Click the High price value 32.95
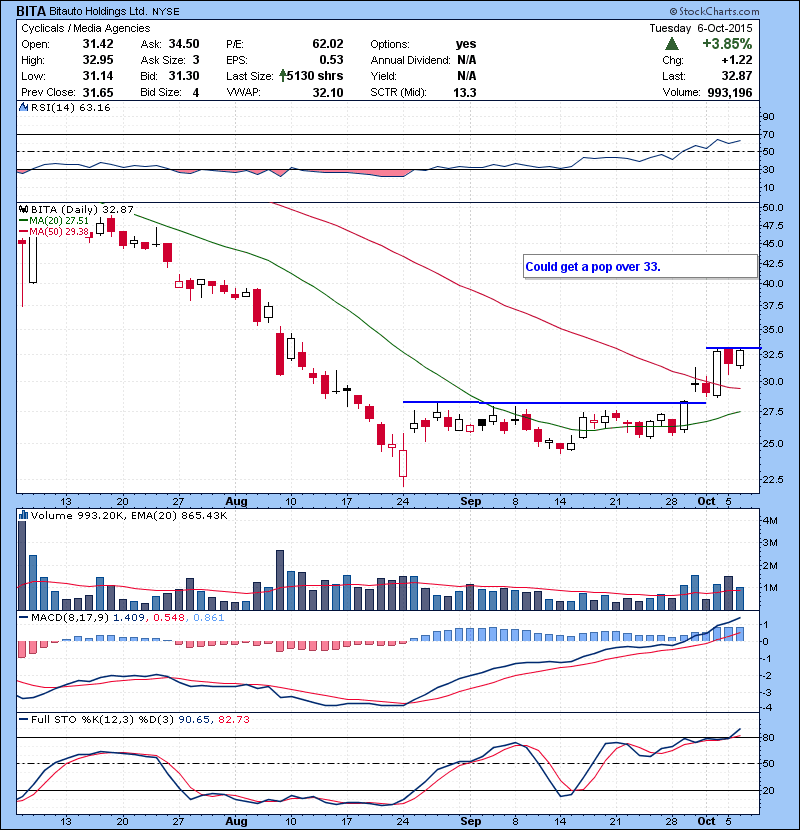Screen dimensions: 800x830 98,60
